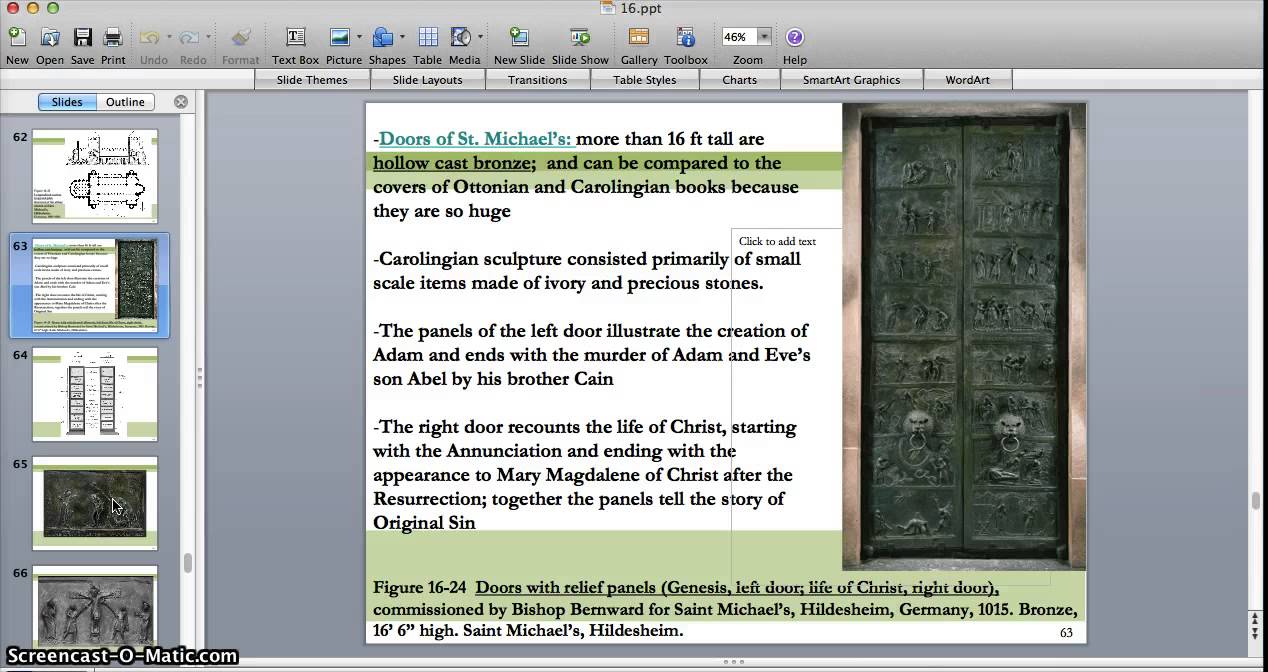1268x672 pixels.
Task: Click the 'hollow cast bronze' underlined text
Action: click(453, 163)
